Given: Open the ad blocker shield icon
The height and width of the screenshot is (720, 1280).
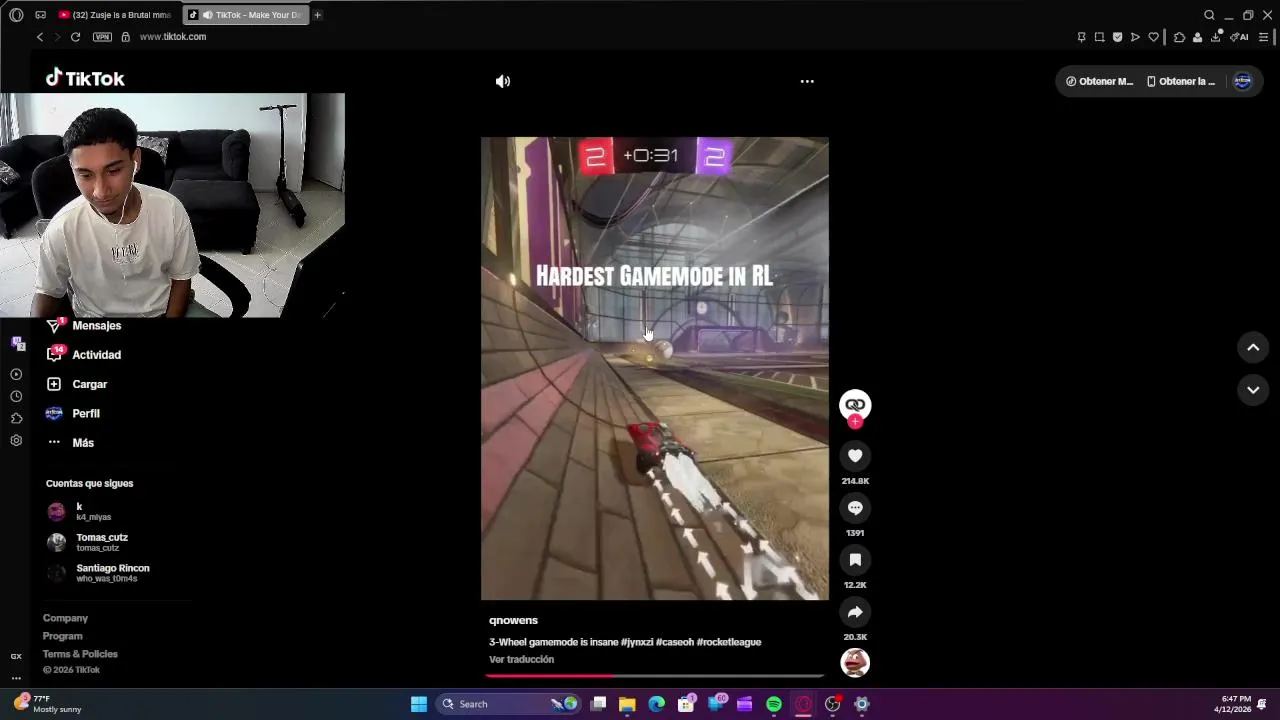Looking at the screenshot, I should 1117,37.
